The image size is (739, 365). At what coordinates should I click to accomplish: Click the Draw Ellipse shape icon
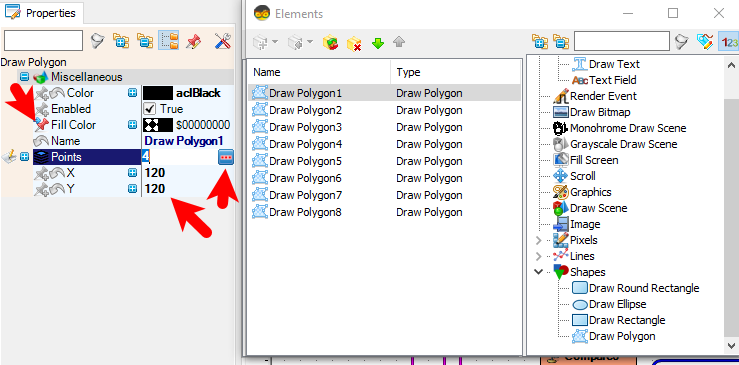(580, 305)
